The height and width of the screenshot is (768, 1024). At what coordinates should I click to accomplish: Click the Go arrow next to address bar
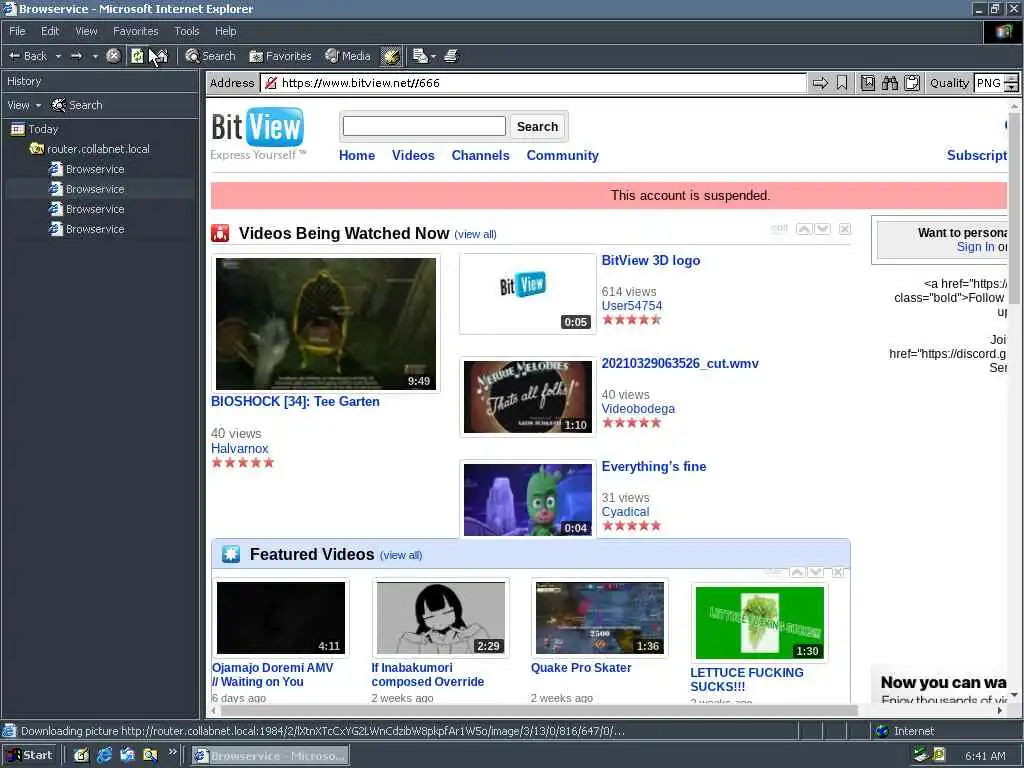(x=820, y=83)
